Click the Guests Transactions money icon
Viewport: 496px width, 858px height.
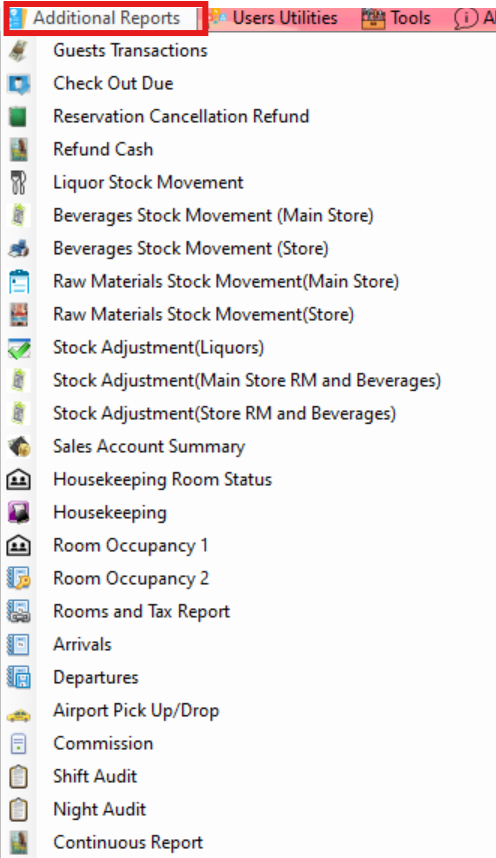pos(19,51)
